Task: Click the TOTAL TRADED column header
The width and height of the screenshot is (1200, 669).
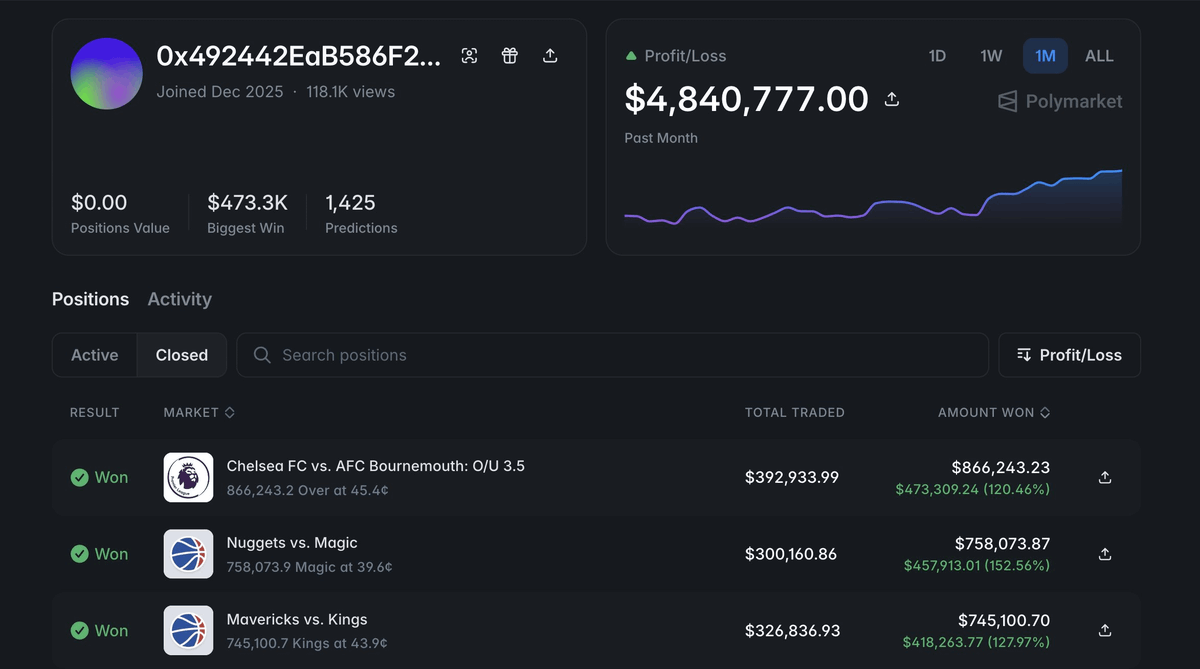Action: [795, 412]
